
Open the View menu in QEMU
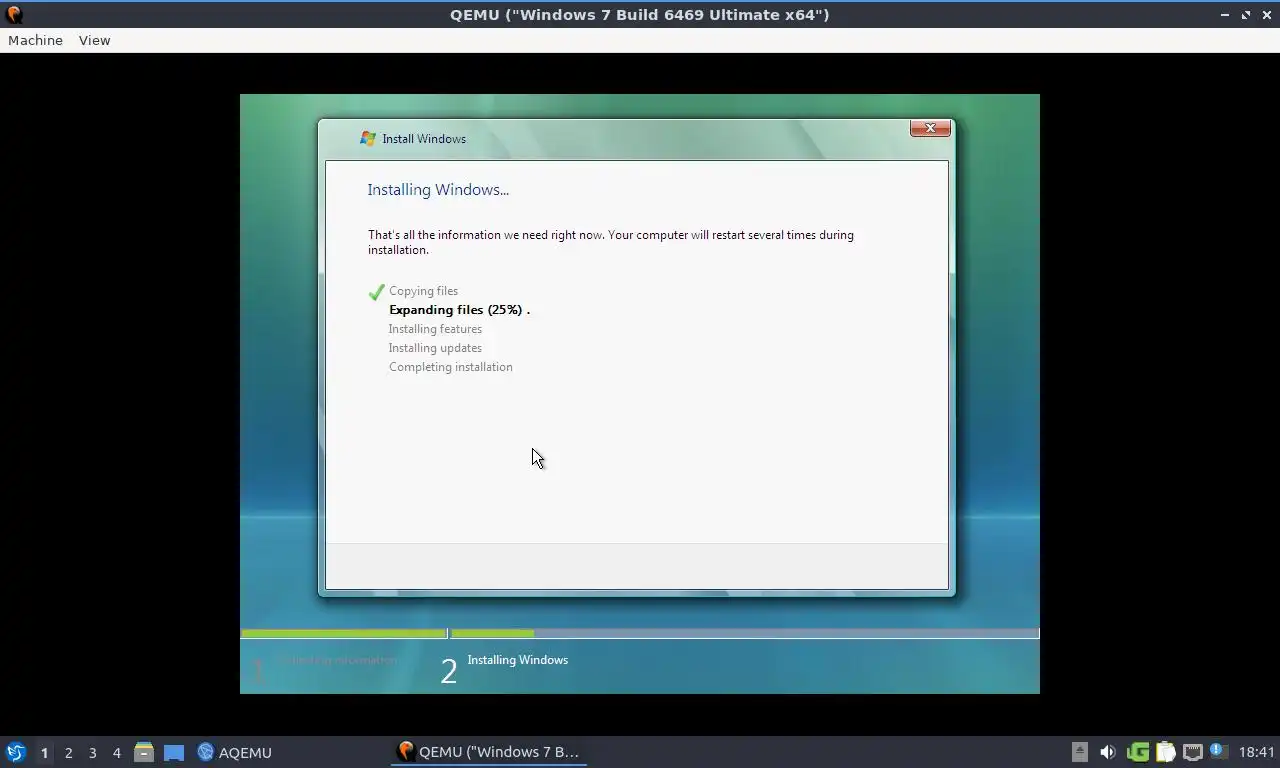pos(94,40)
